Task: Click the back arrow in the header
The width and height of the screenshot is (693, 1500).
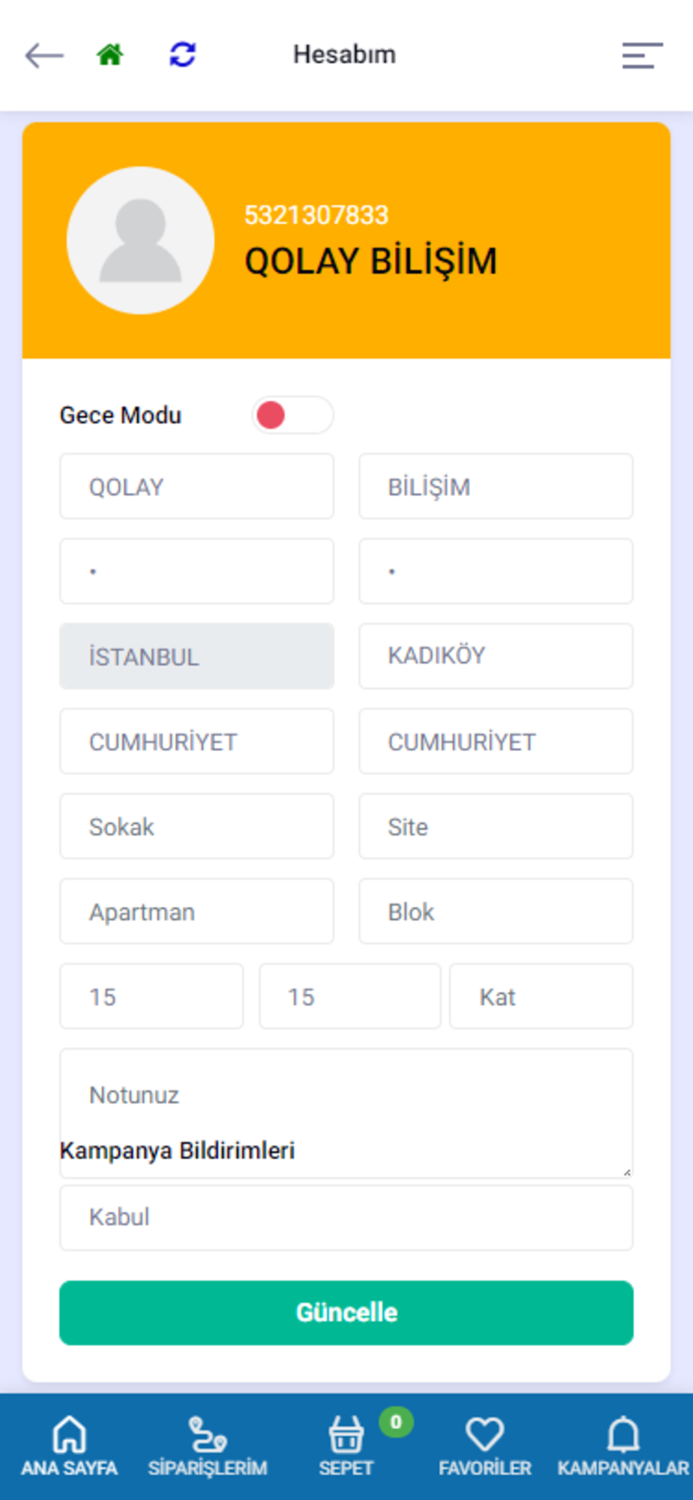Action: tap(42, 55)
